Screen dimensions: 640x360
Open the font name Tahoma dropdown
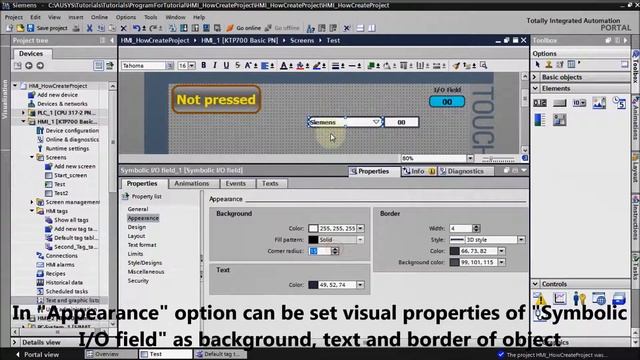[x=169, y=66]
